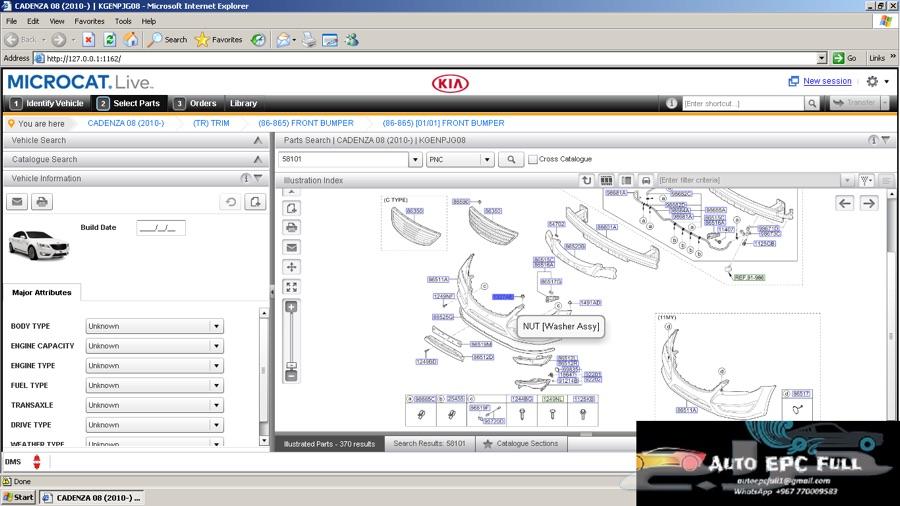The width and height of the screenshot is (900, 506).
Task: Open the Identify Vehicle tab
Action: [x=48, y=103]
